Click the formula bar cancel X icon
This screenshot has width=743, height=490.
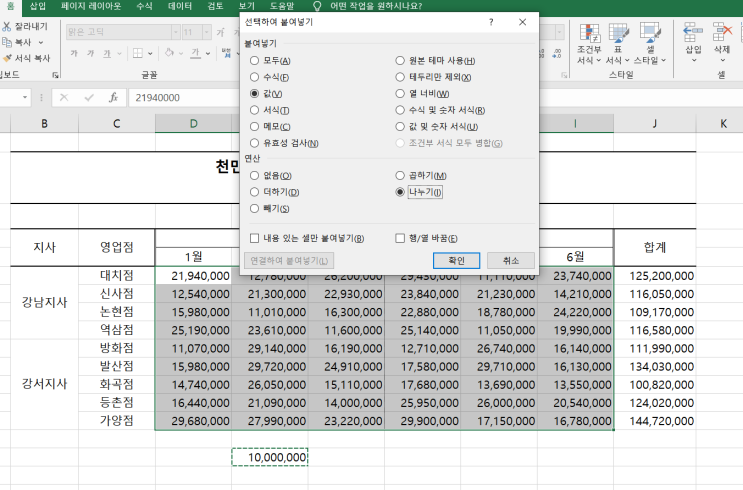click(x=64, y=98)
